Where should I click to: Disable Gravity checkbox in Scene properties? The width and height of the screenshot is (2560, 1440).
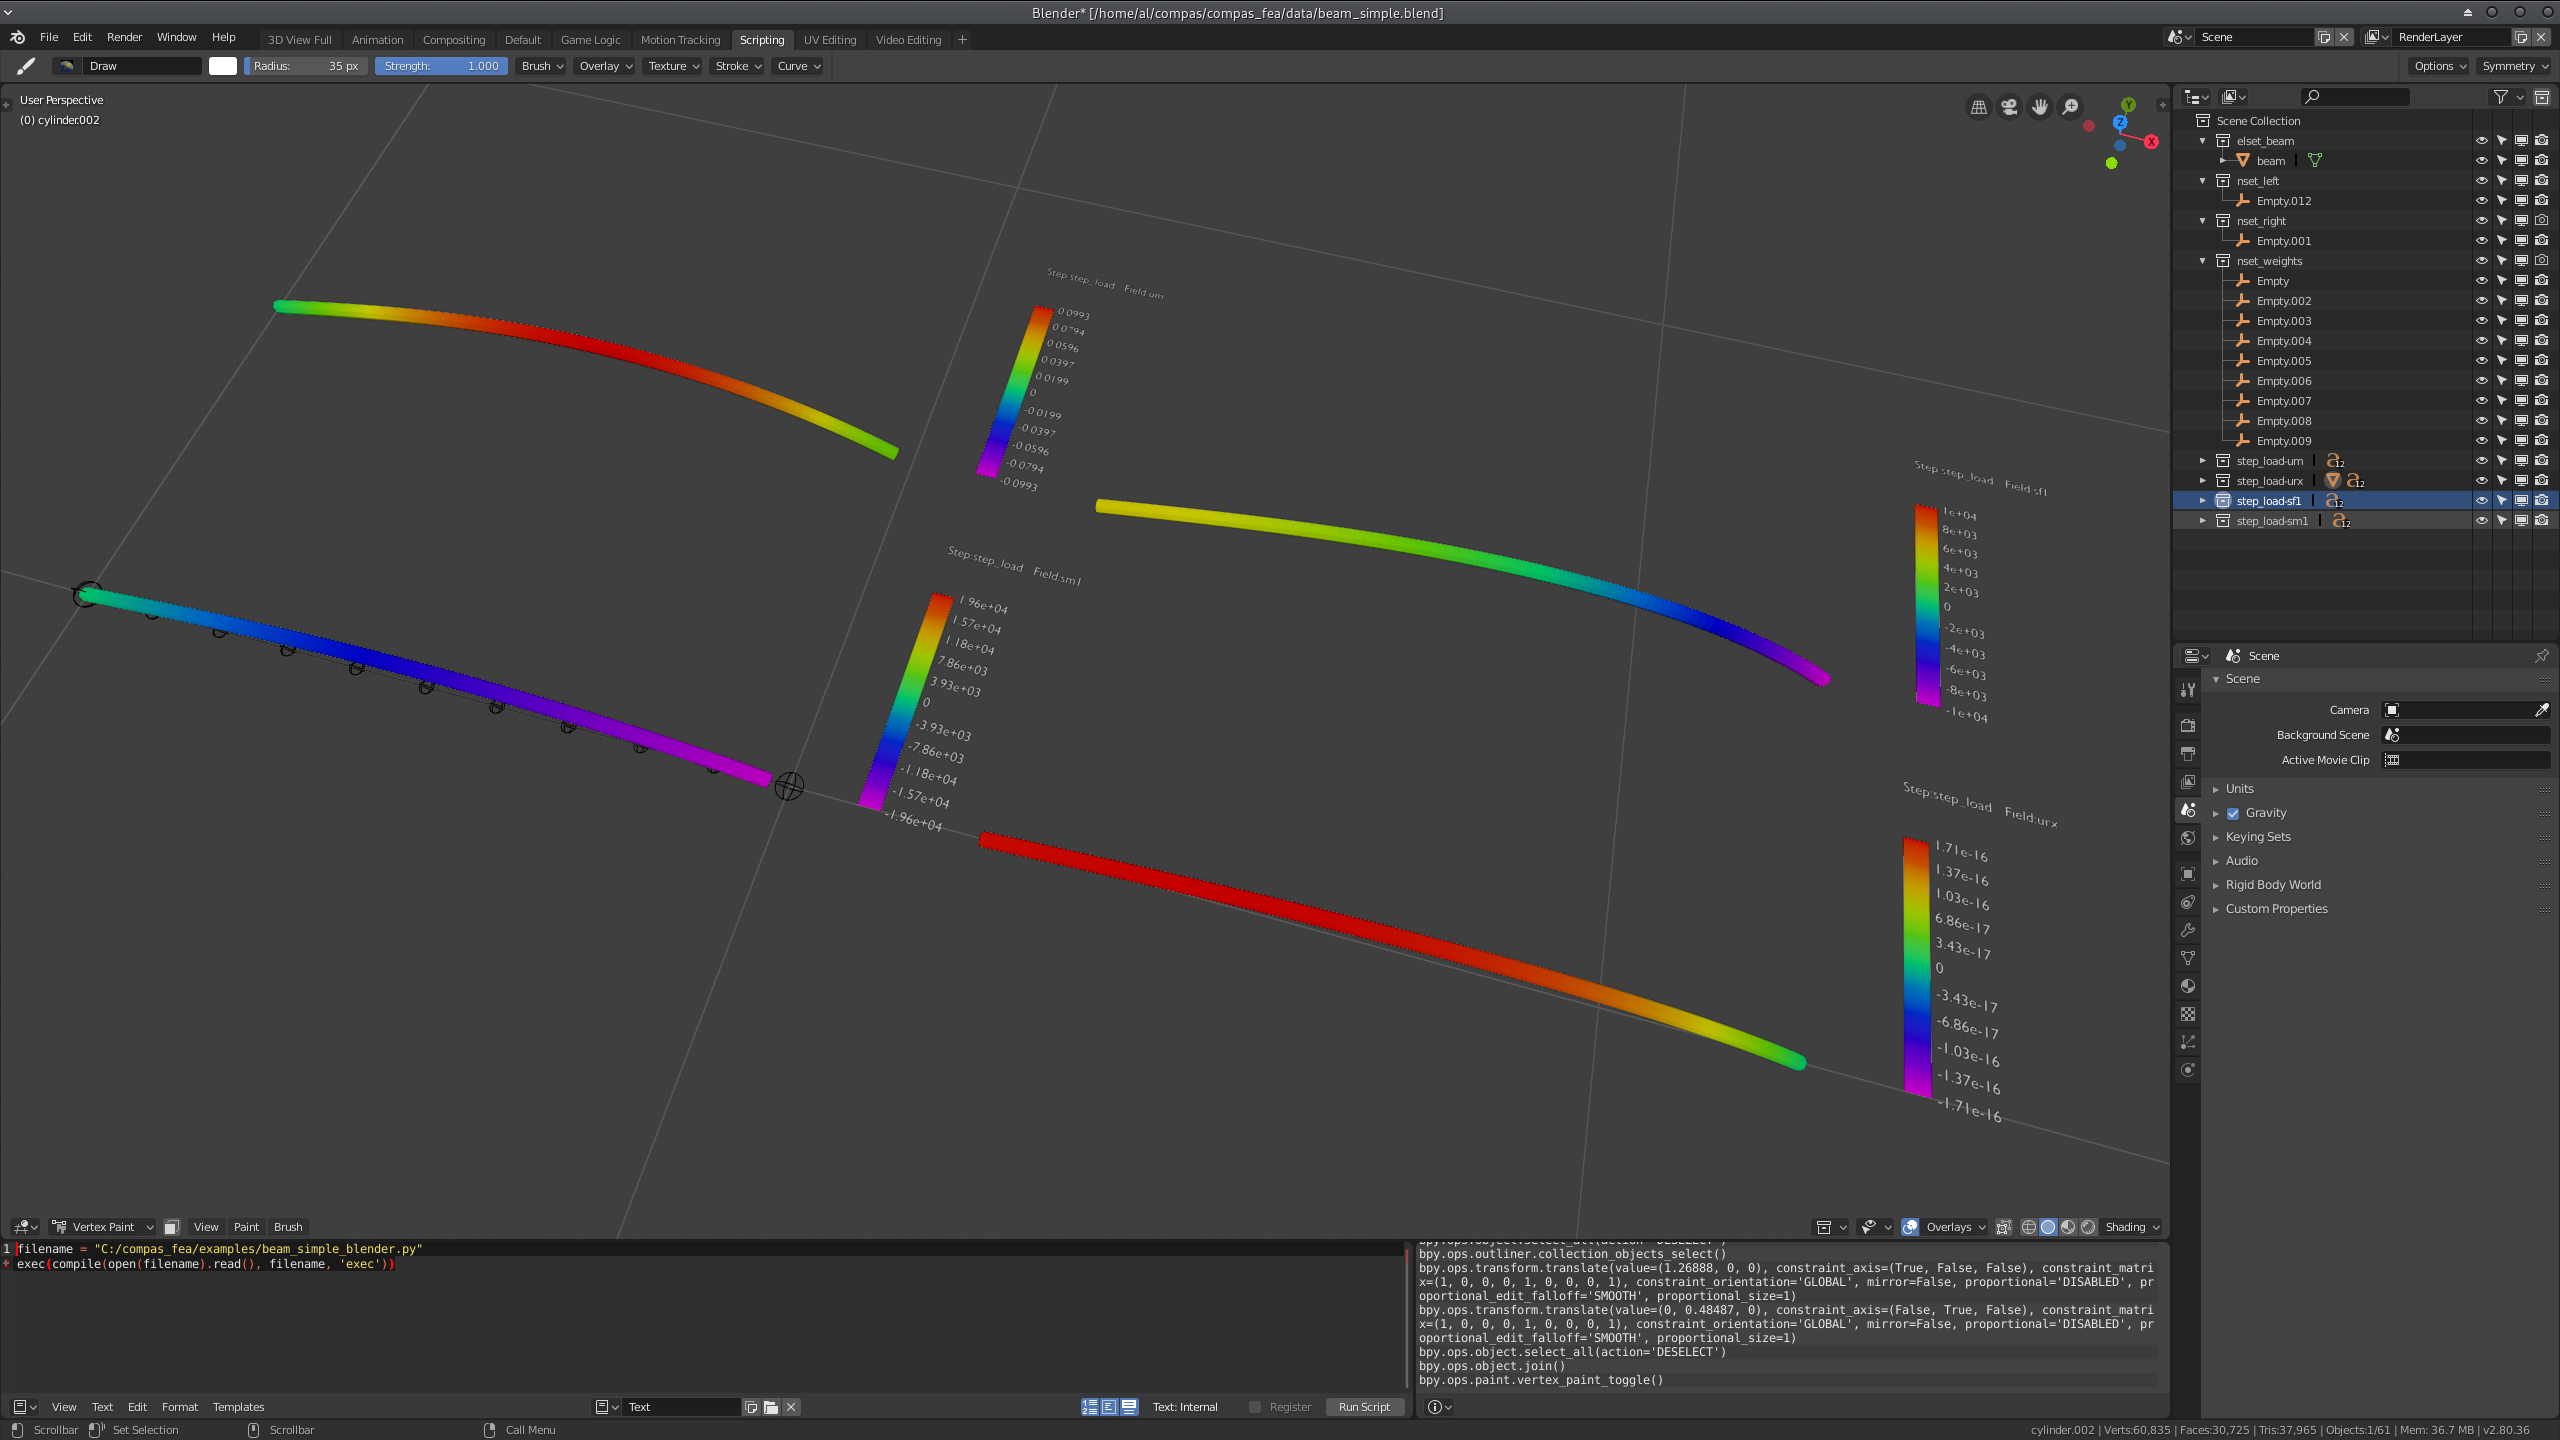tap(2233, 812)
